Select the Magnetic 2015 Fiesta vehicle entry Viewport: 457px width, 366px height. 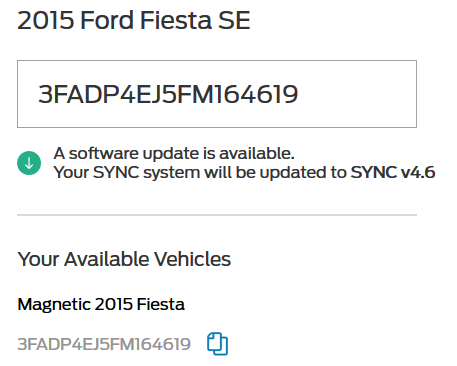[101, 304]
